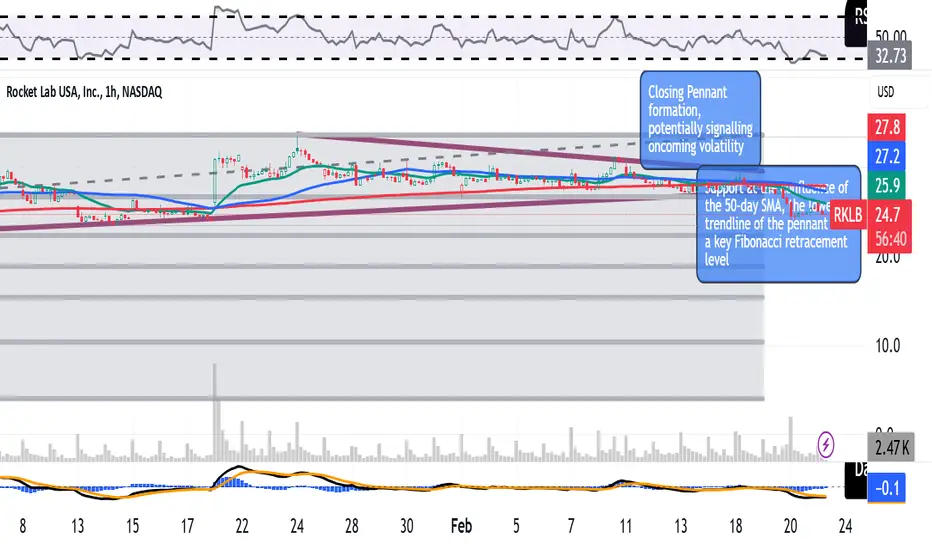Click the 56:40 bar countdown timer
This screenshot has width=932, height=550.
click(890, 240)
